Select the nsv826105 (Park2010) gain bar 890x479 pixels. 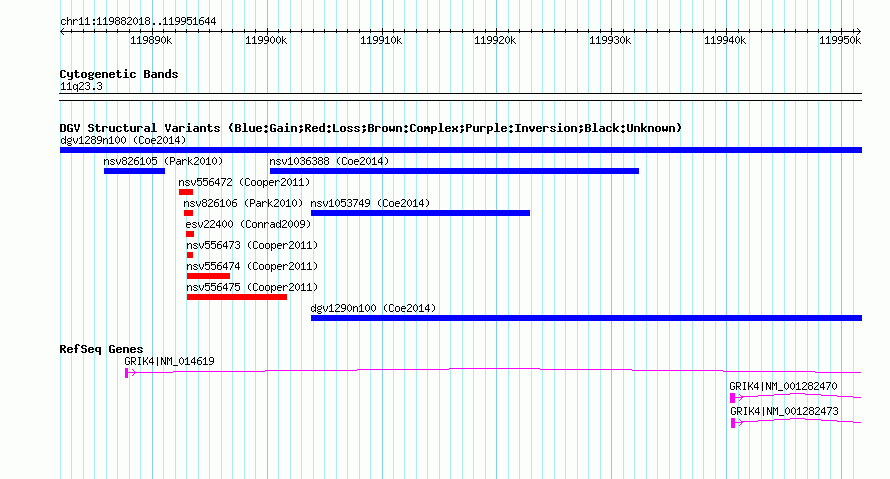(x=135, y=171)
